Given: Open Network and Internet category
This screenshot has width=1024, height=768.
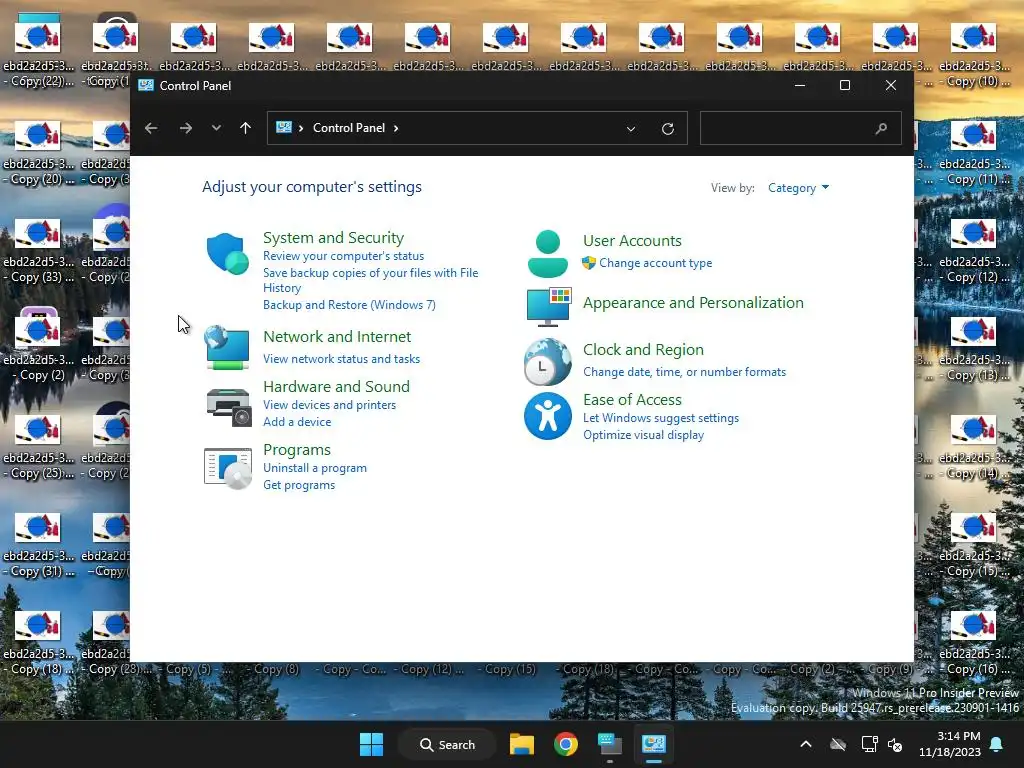Looking at the screenshot, I should tap(337, 336).
